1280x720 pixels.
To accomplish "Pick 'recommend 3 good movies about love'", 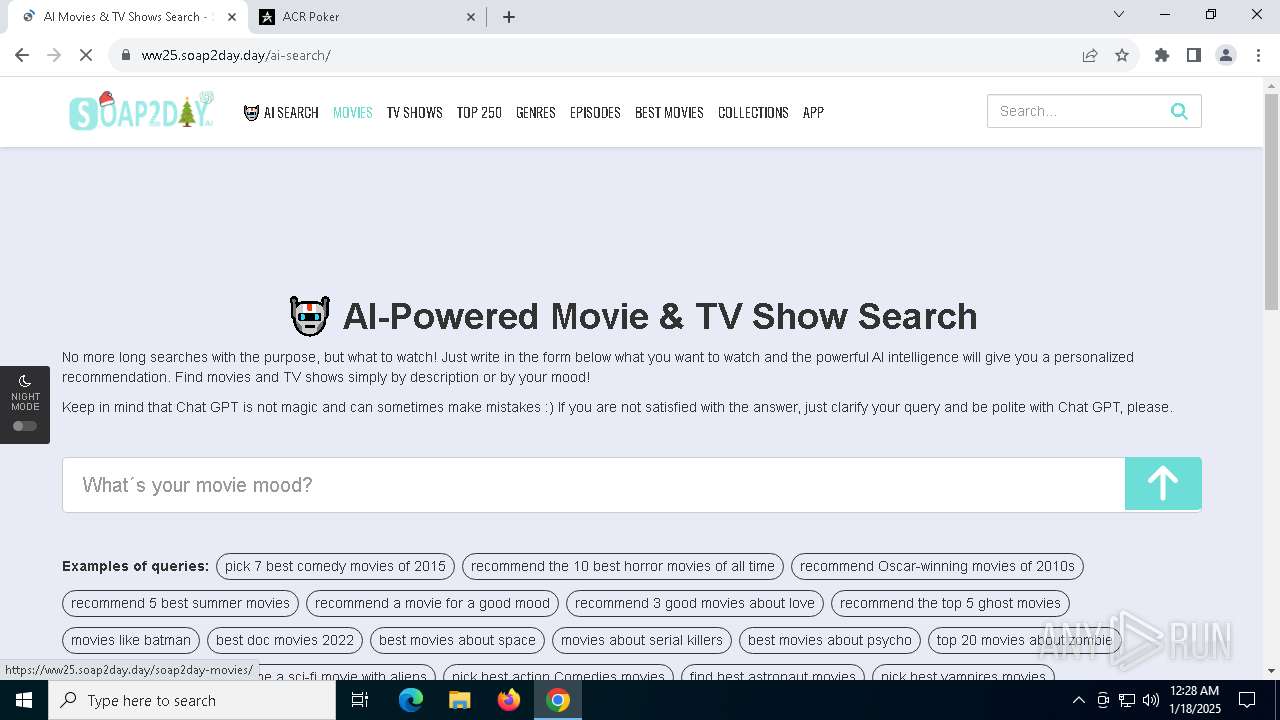I will tap(695, 603).
